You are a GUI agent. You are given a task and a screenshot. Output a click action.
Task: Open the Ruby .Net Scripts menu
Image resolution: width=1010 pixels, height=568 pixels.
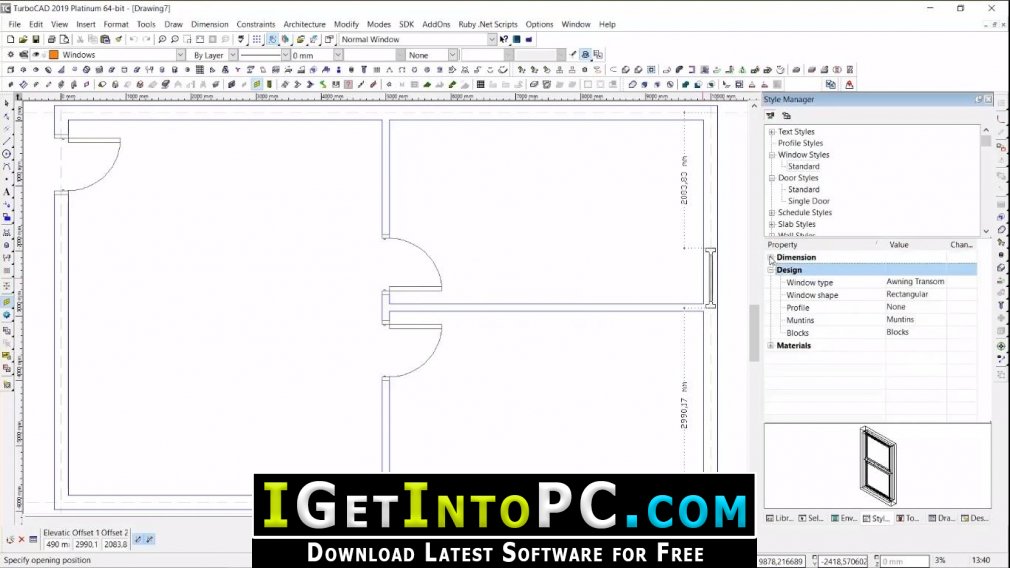[x=488, y=24]
